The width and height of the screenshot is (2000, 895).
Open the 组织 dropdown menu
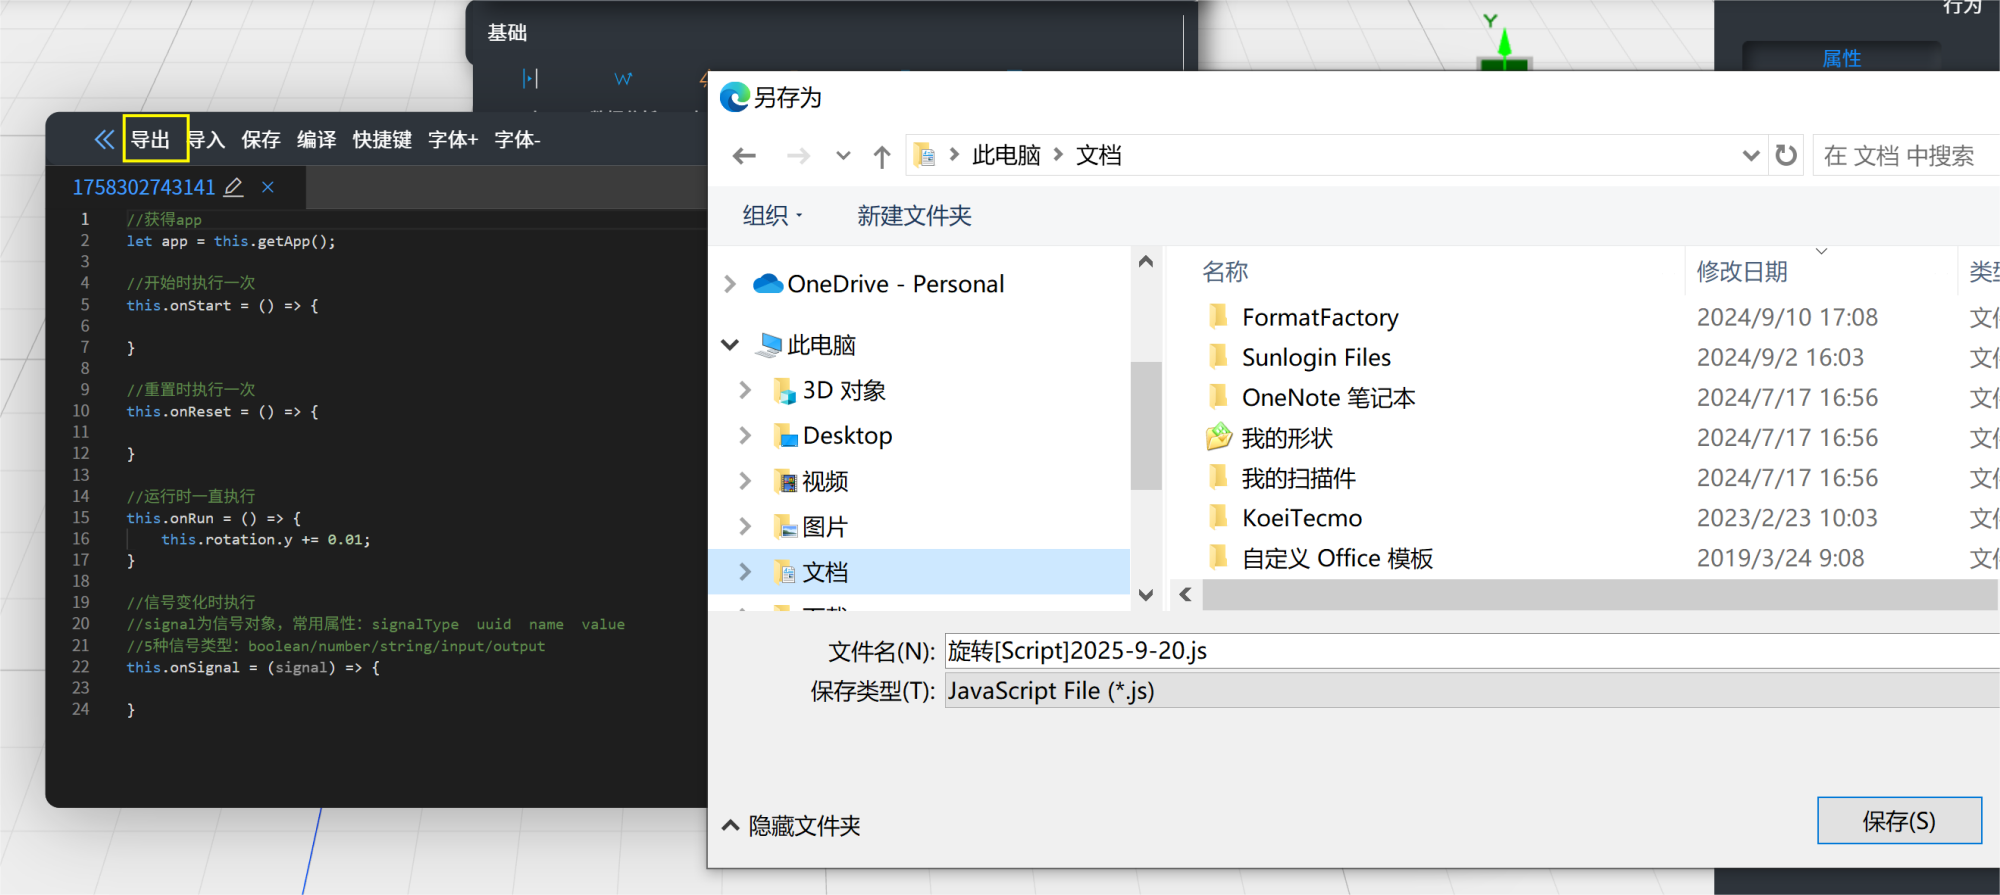[772, 216]
